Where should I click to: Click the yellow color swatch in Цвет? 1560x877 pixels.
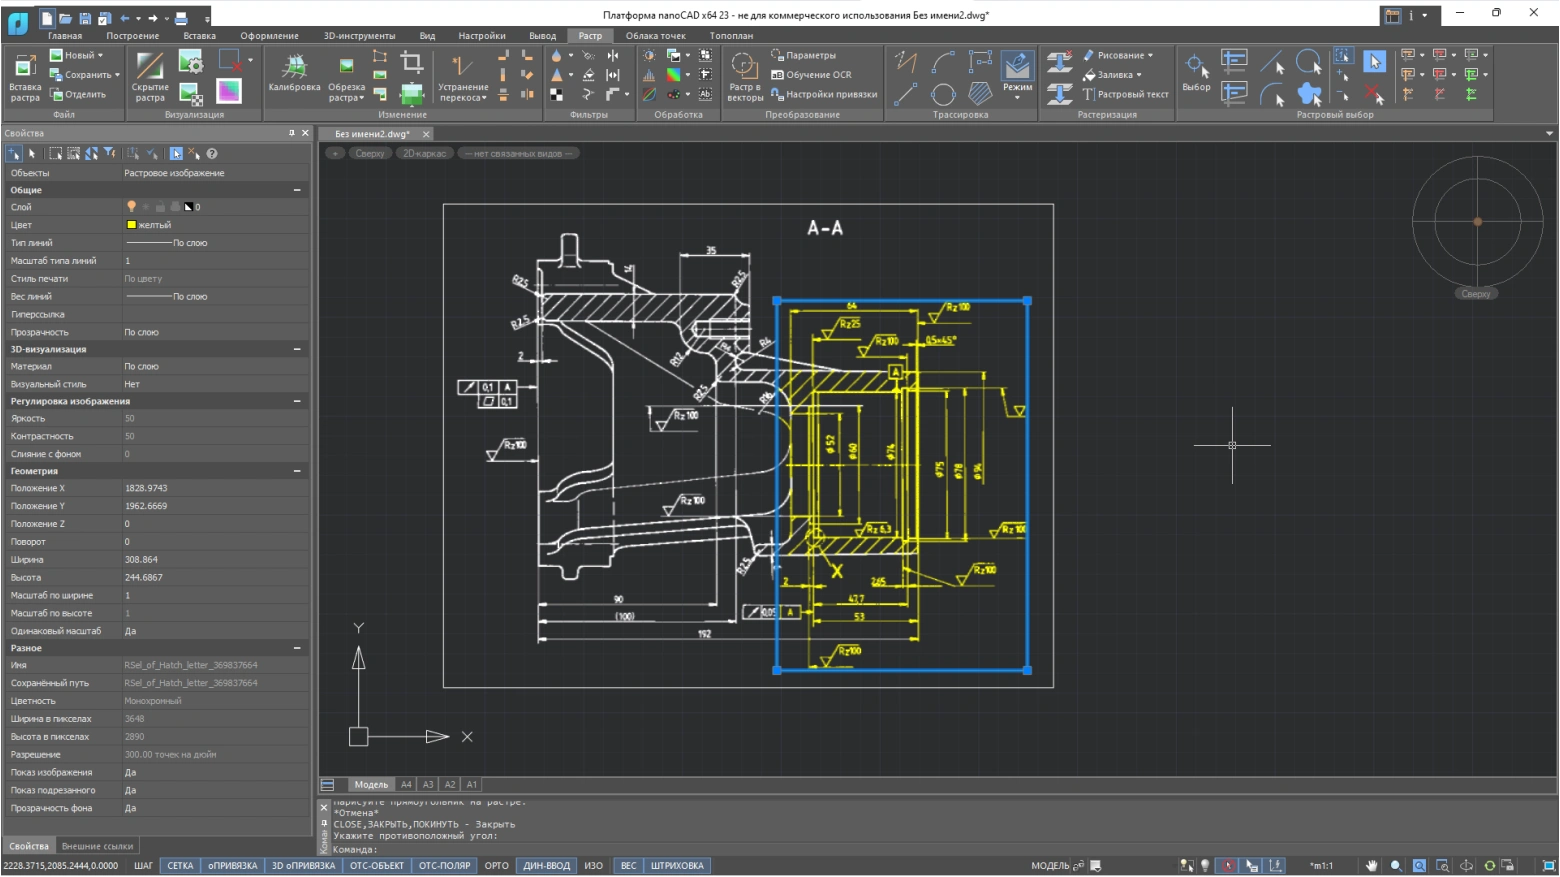pyautogui.click(x=131, y=225)
